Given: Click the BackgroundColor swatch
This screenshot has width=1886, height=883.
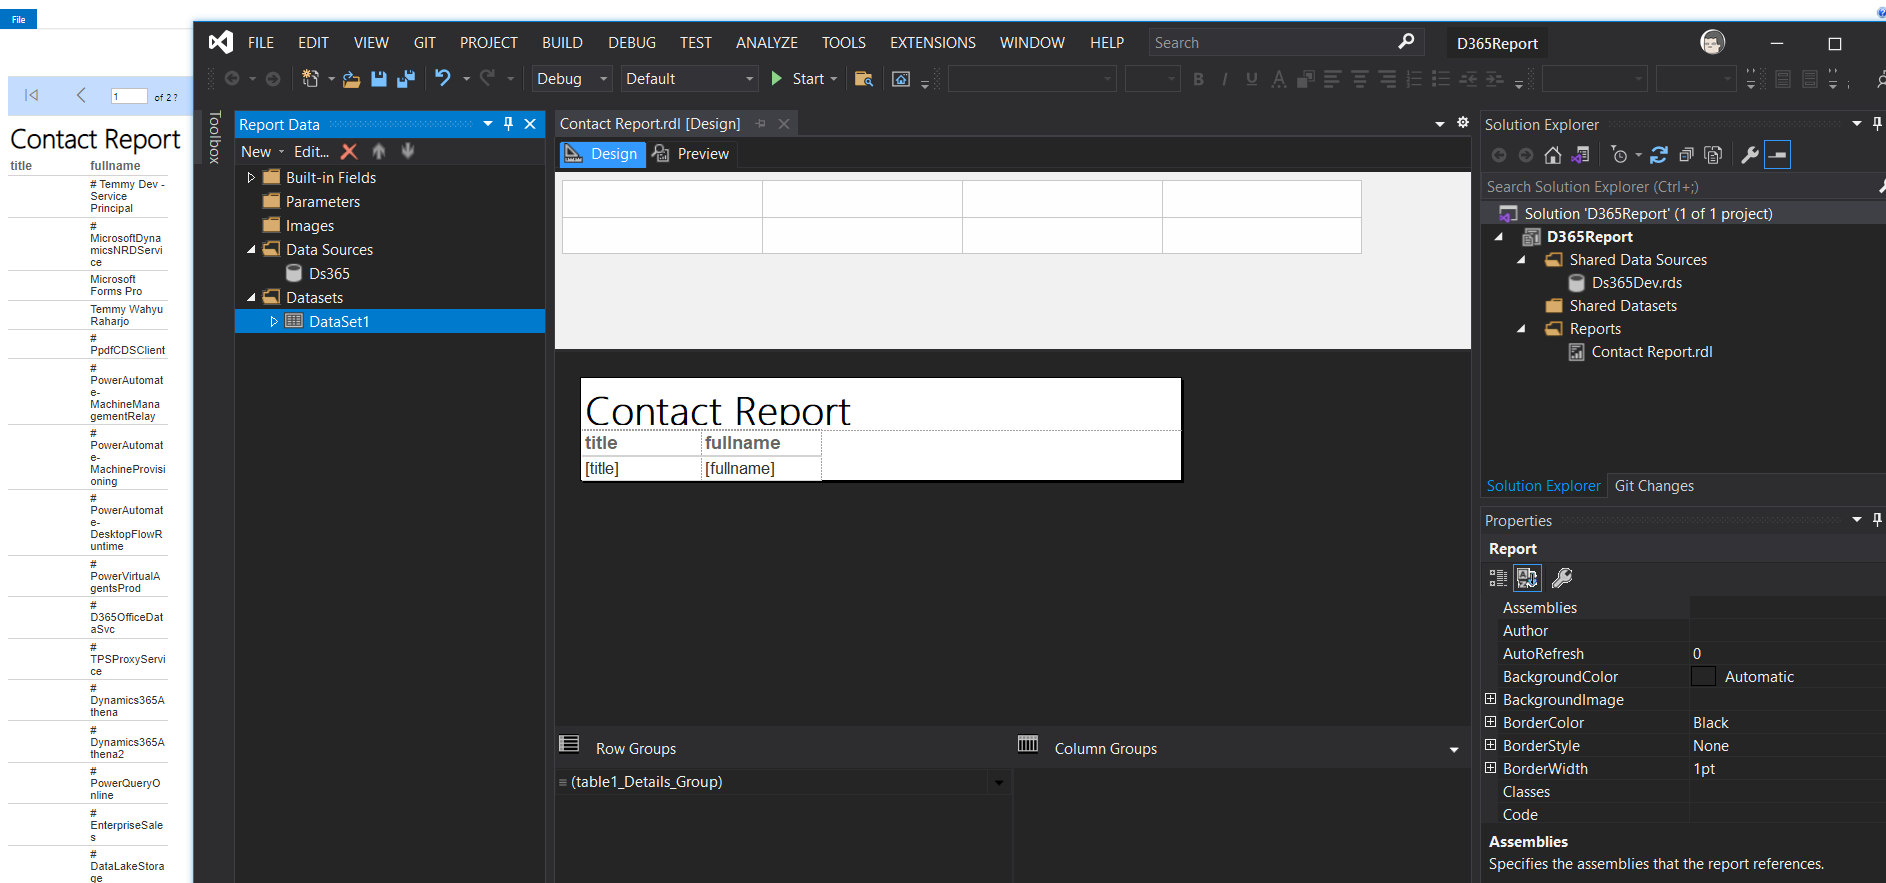Looking at the screenshot, I should pyautogui.click(x=1703, y=676).
